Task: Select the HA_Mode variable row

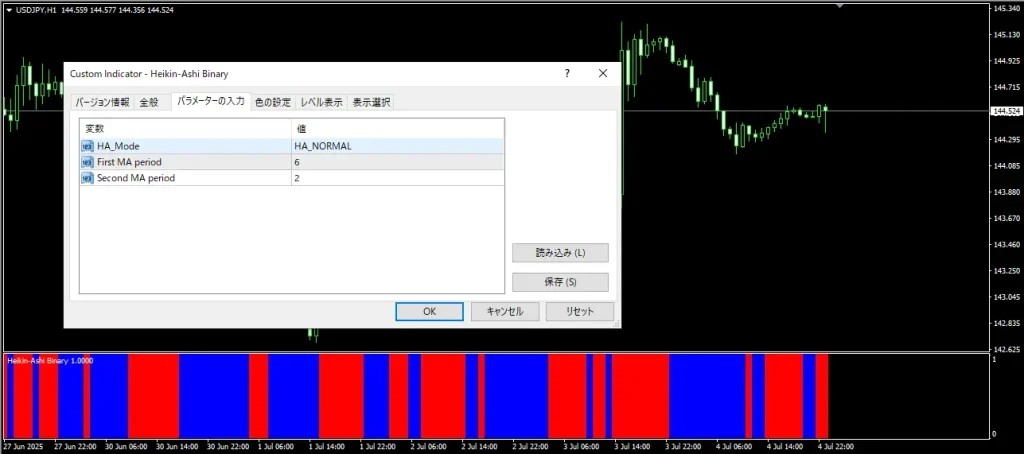Action: (x=292, y=146)
